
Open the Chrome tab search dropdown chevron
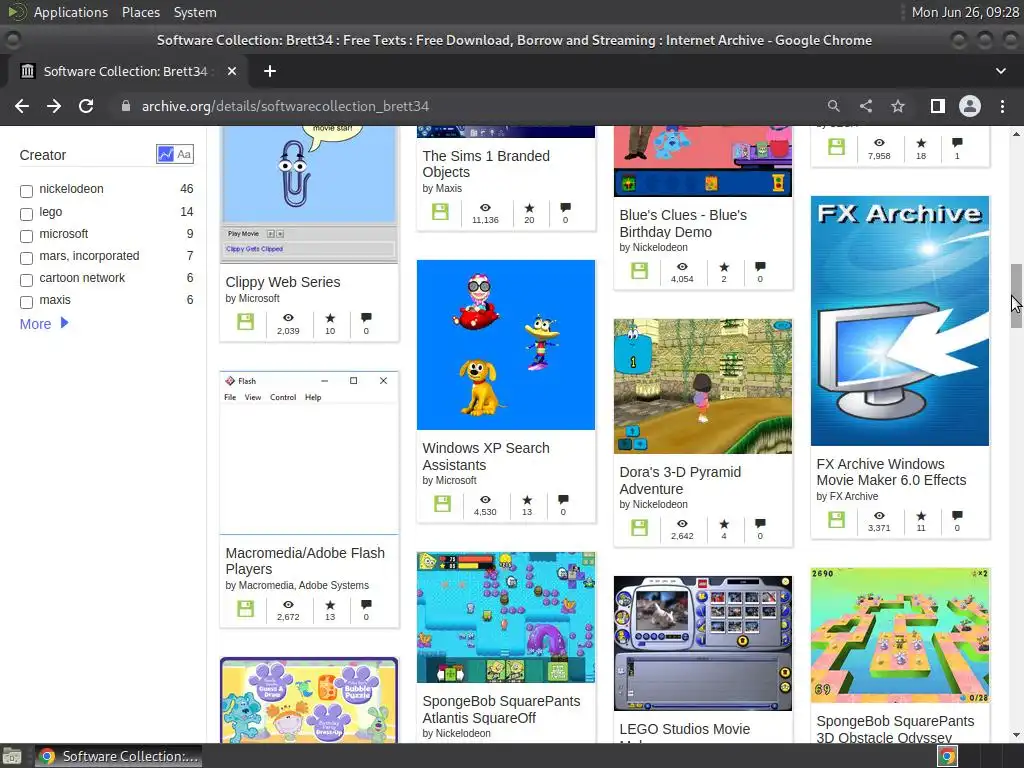click(x=1000, y=71)
